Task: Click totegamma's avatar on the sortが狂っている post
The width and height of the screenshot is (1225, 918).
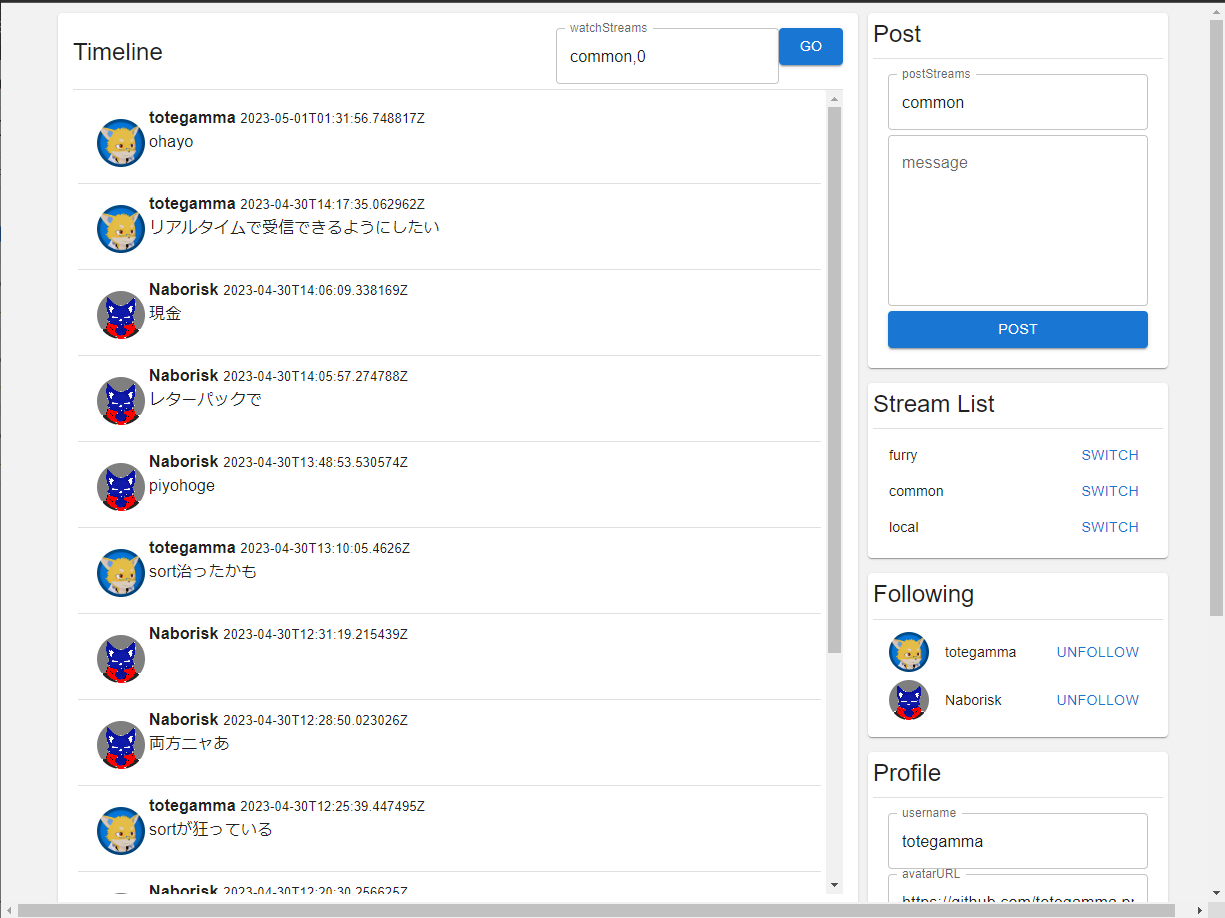Action: tap(121, 831)
